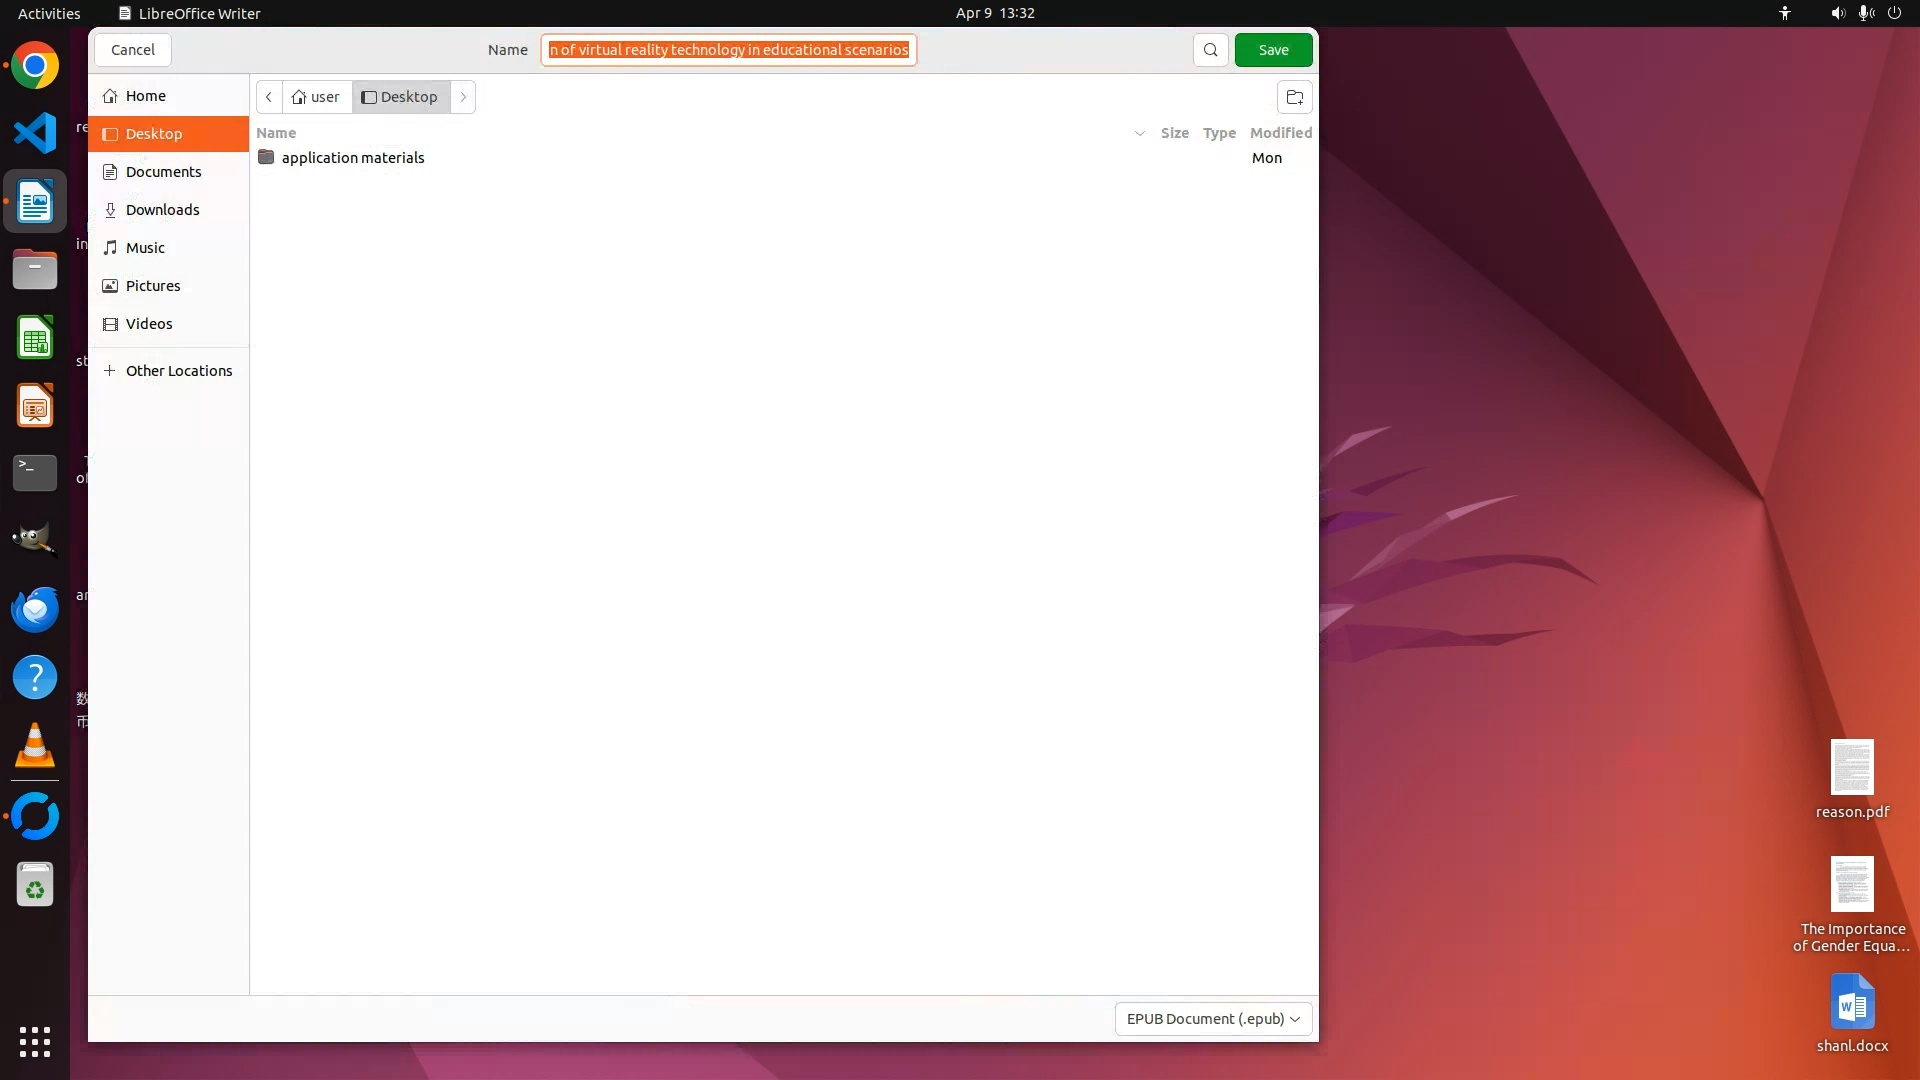Open the Pictures sidebar location
The height and width of the screenshot is (1080, 1920).
click(x=153, y=286)
